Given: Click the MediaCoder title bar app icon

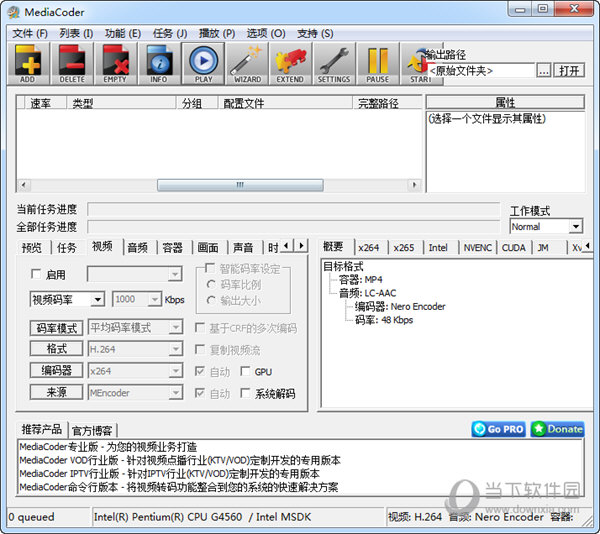Looking at the screenshot, I should [x=14, y=12].
